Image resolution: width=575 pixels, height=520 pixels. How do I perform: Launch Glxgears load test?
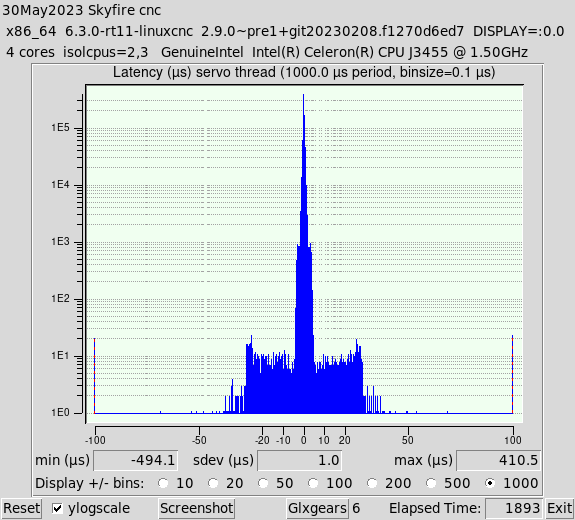coord(317,508)
